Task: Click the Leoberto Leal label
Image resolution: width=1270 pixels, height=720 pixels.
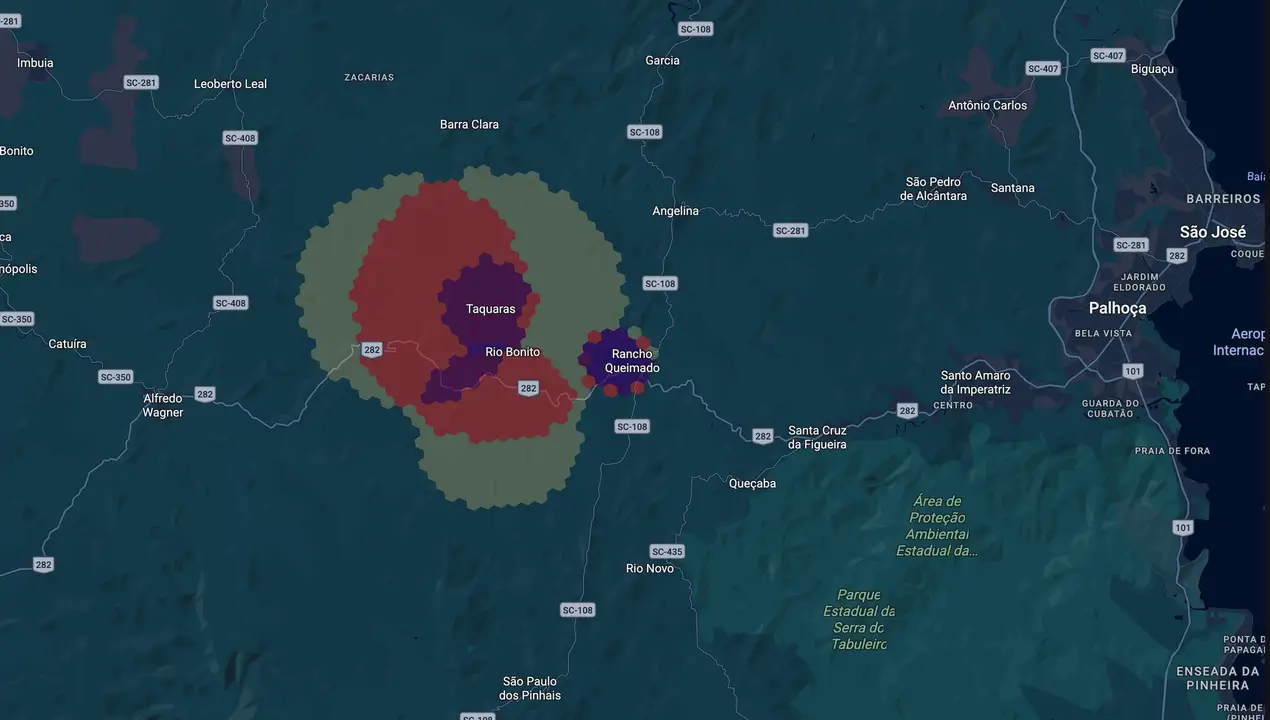Action: coord(231,84)
